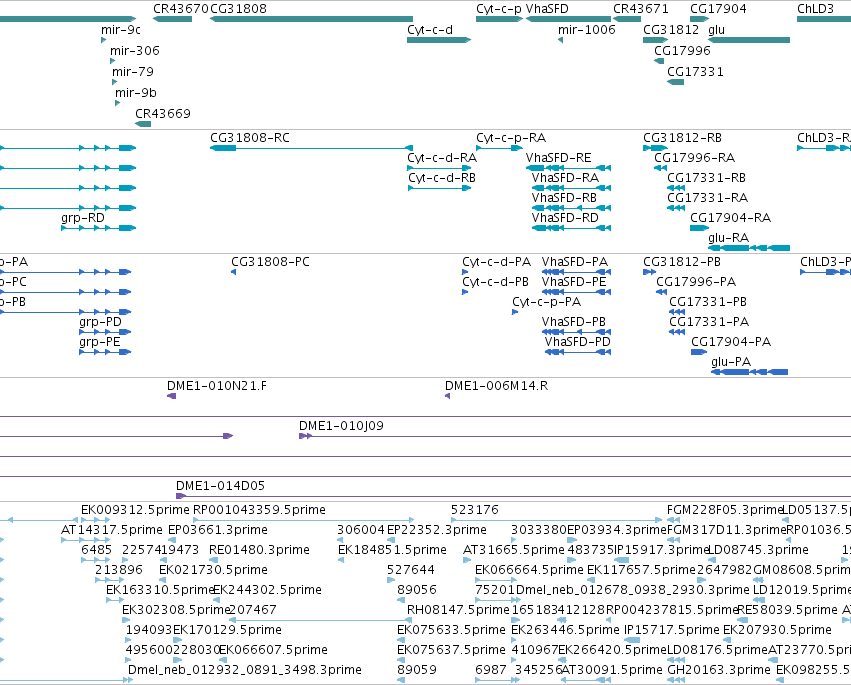
Task: Open the EK207930.5prime EST label
Action: tap(777, 630)
